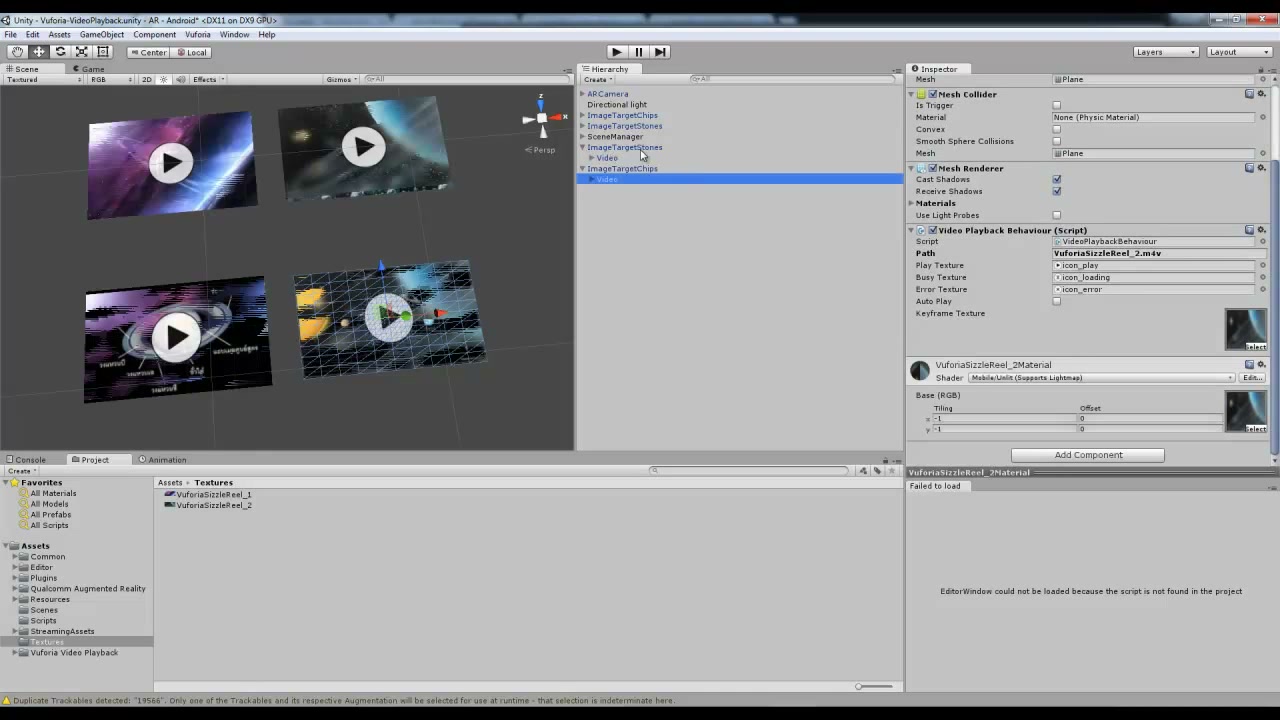Click the Add Component button
1280x720 pixels.
pos(1088,455)
